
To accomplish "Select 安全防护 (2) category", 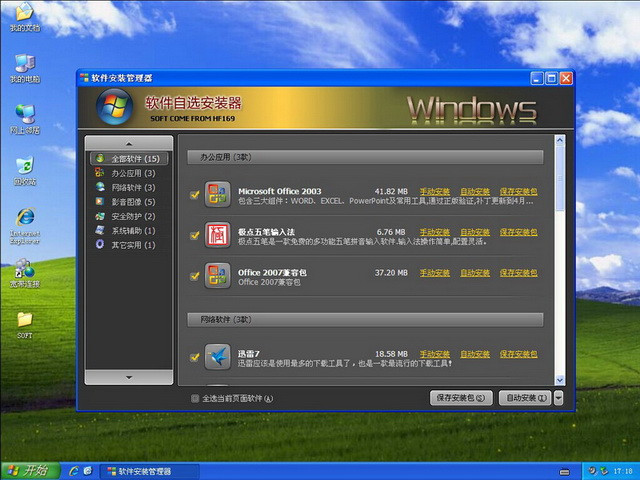I will [x=129, y=216].
